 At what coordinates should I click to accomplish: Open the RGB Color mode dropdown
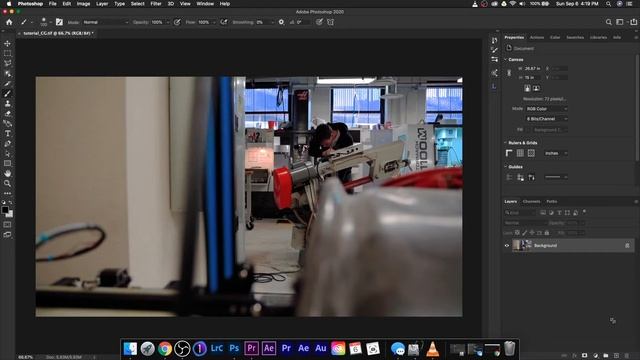tap(546, 109)
